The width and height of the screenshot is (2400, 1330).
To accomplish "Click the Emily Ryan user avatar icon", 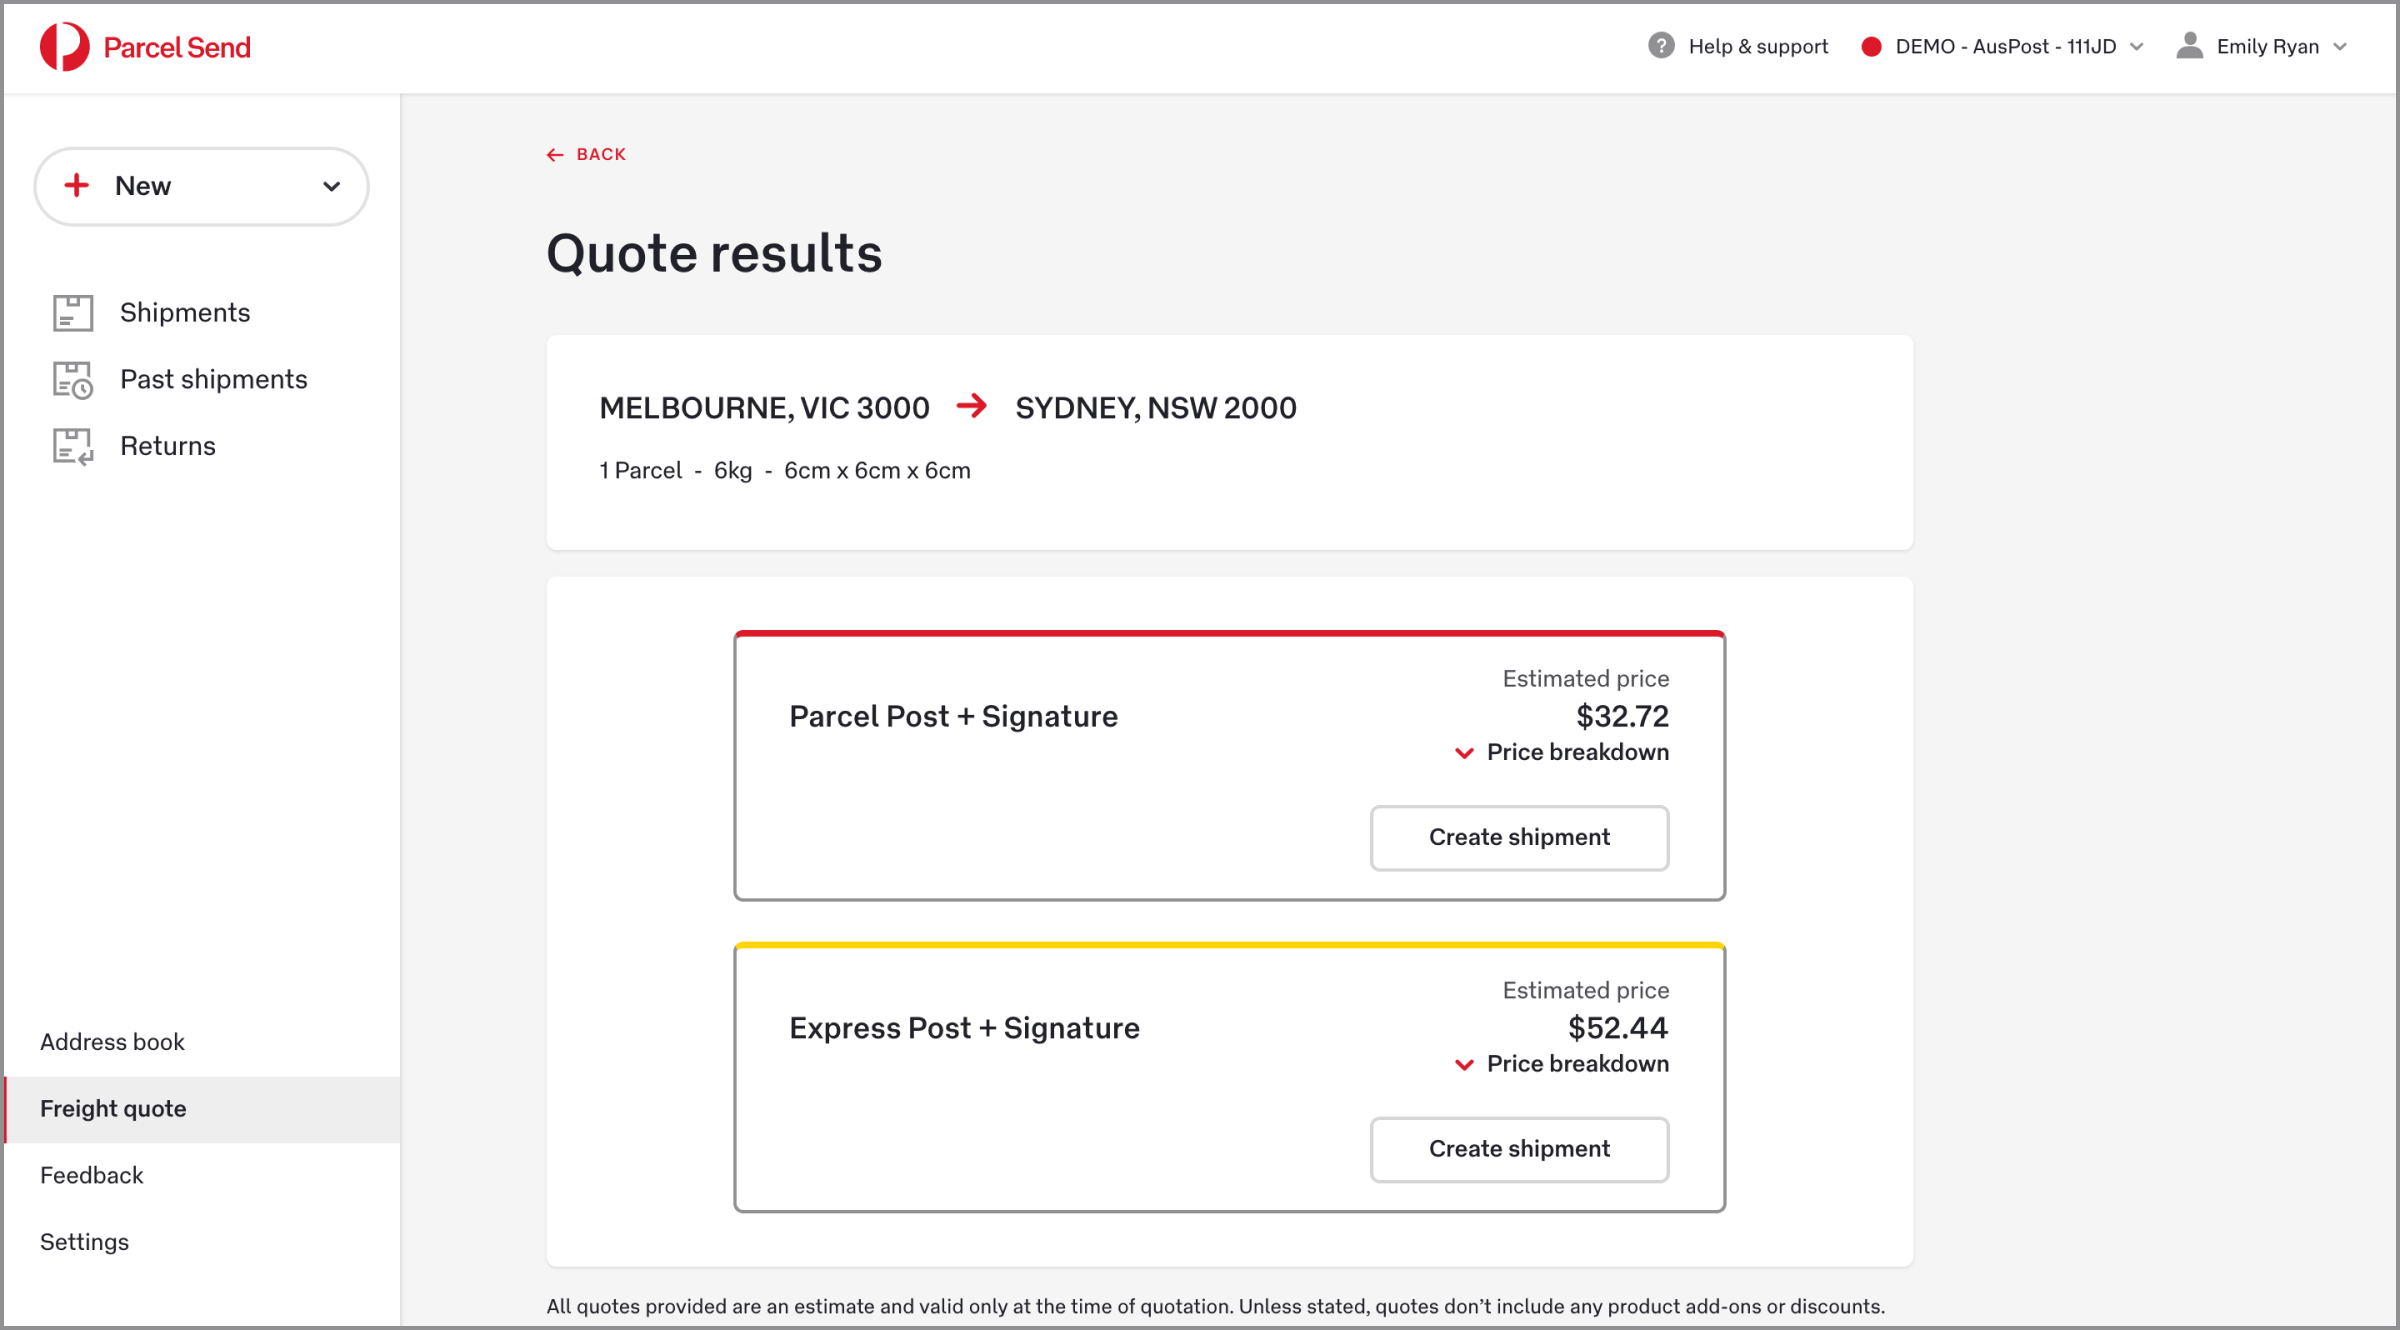I will tap(2190, 46).
